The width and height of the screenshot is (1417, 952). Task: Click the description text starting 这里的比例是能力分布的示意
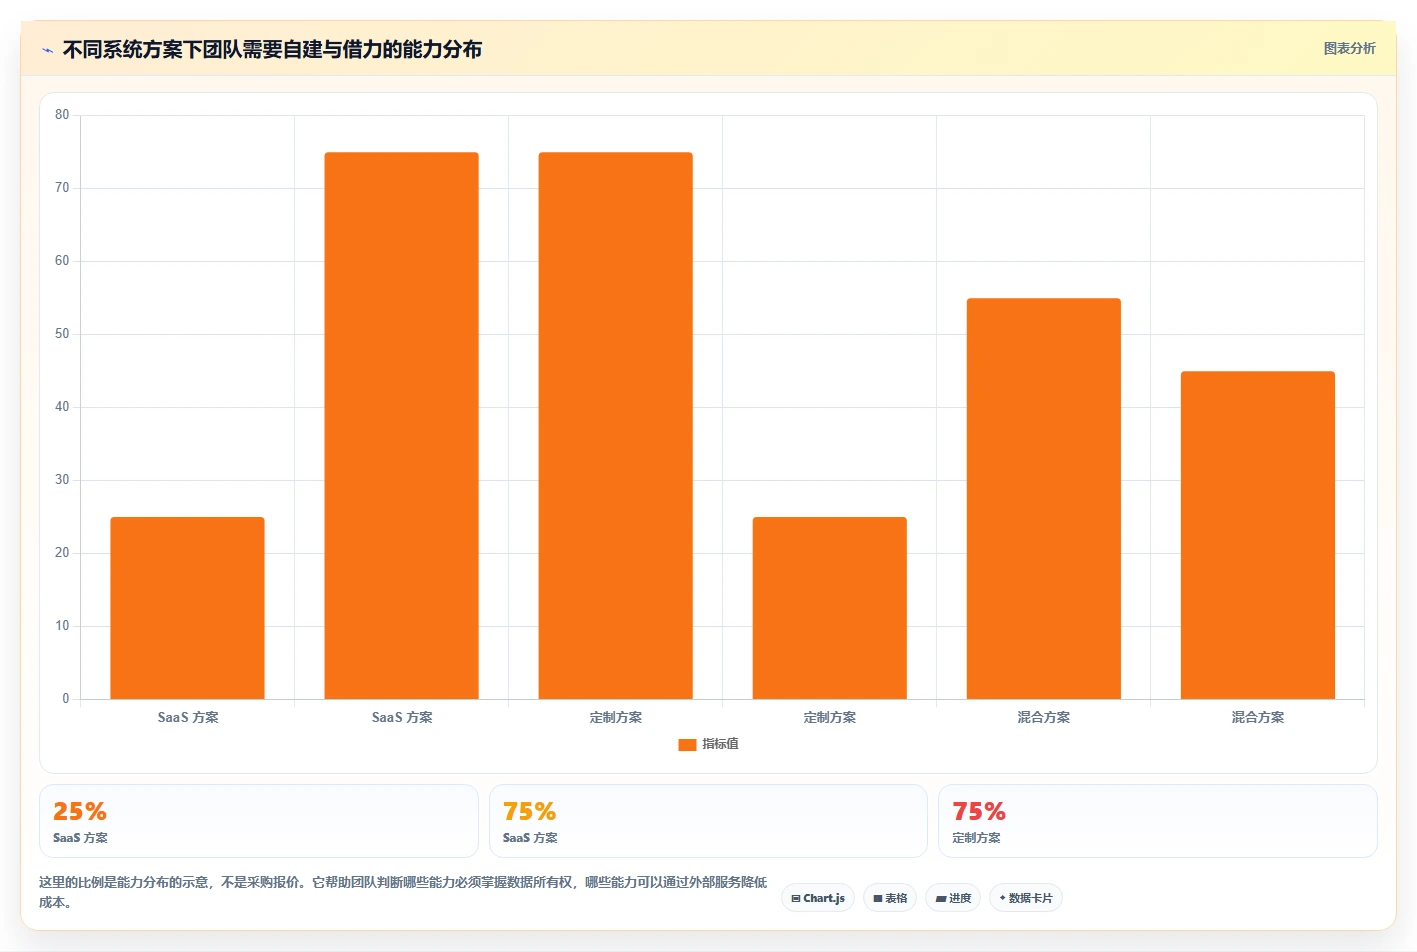coord(403,892)
